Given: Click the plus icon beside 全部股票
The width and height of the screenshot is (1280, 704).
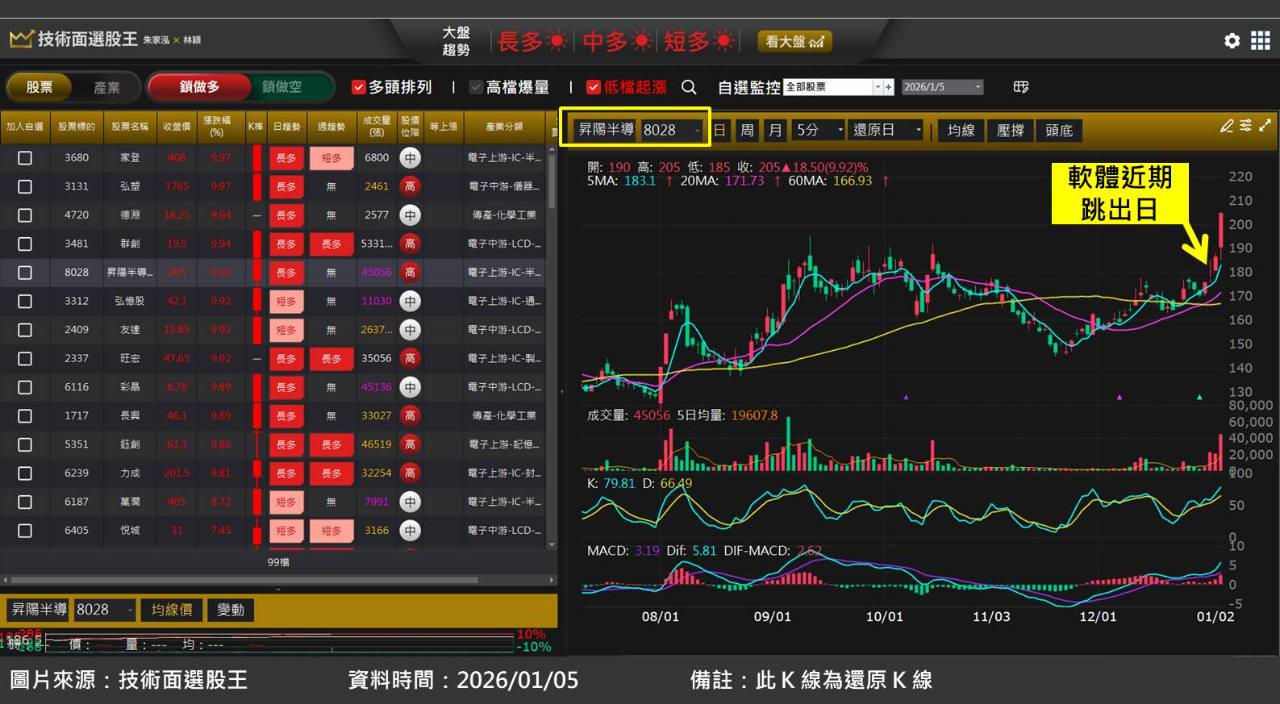Looking at the screenshot, I should [887, 87].
